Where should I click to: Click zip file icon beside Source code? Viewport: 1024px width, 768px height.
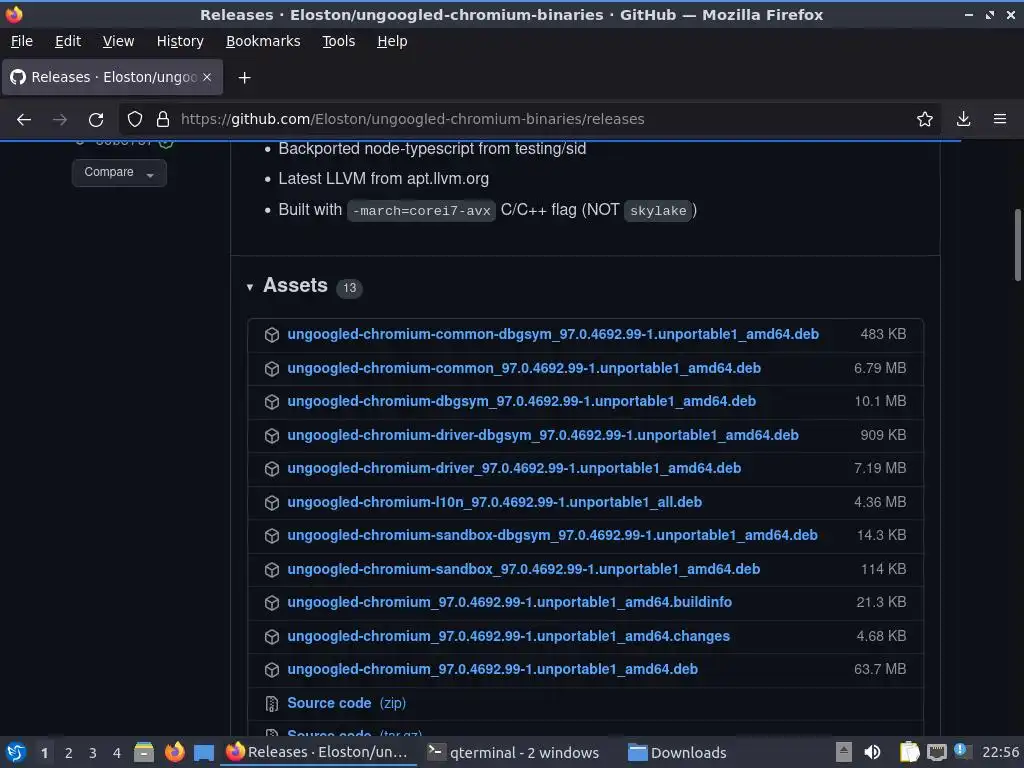tap(272, 704)
